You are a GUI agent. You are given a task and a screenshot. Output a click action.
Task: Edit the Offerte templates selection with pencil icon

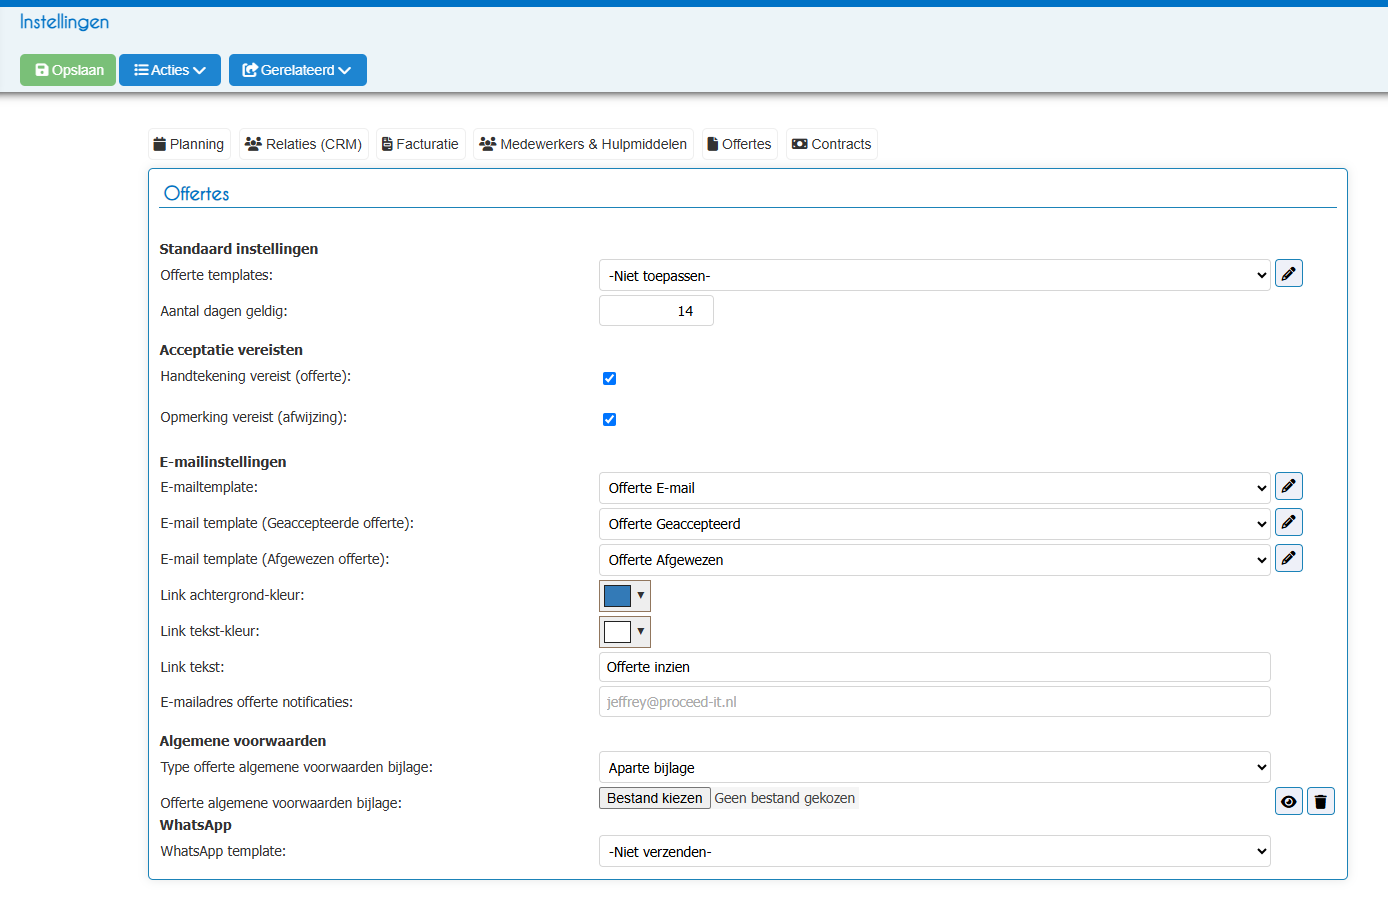tap(1289, 274)
